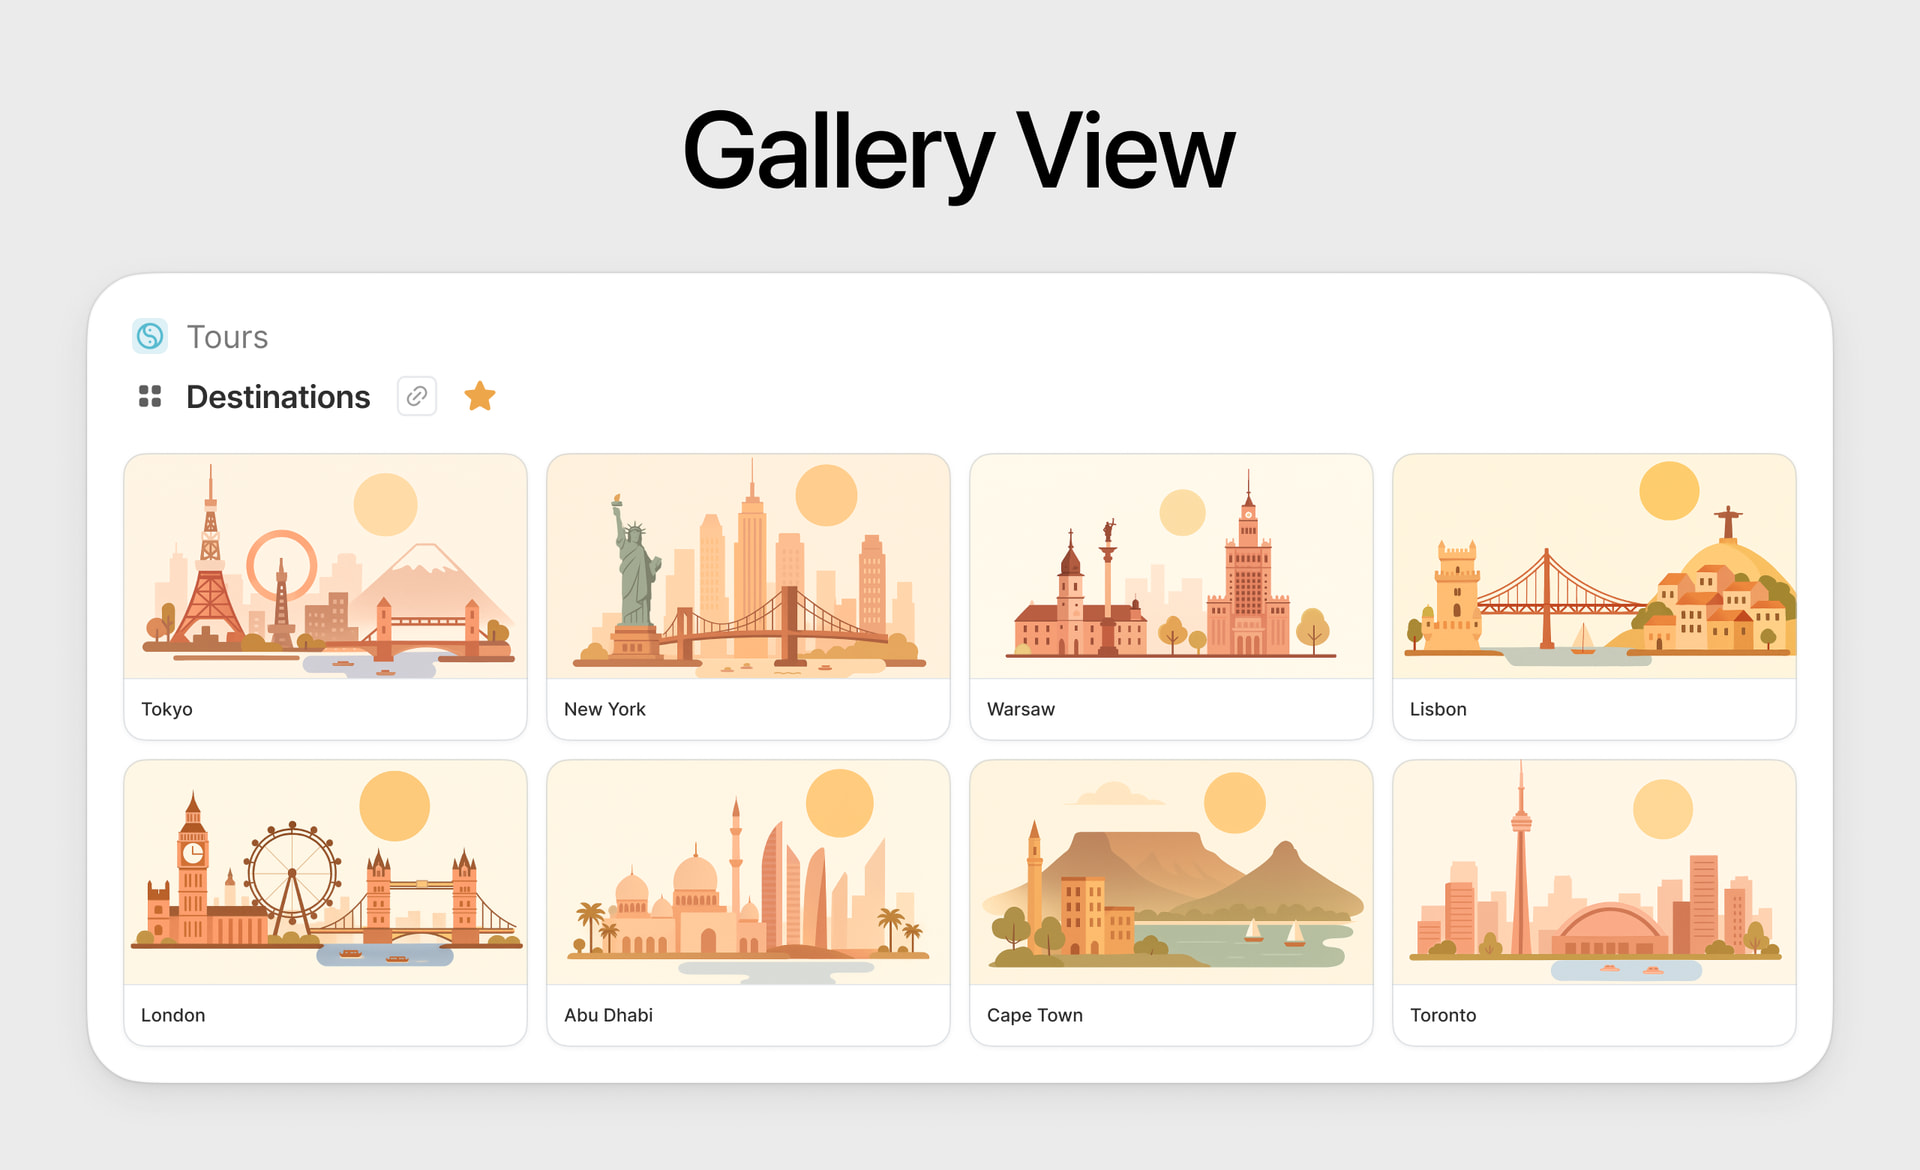Viewport: 1920px width, 1170px height.
Task: Open the Abu Dhabi thumbnail
Action: pos(748,873)
